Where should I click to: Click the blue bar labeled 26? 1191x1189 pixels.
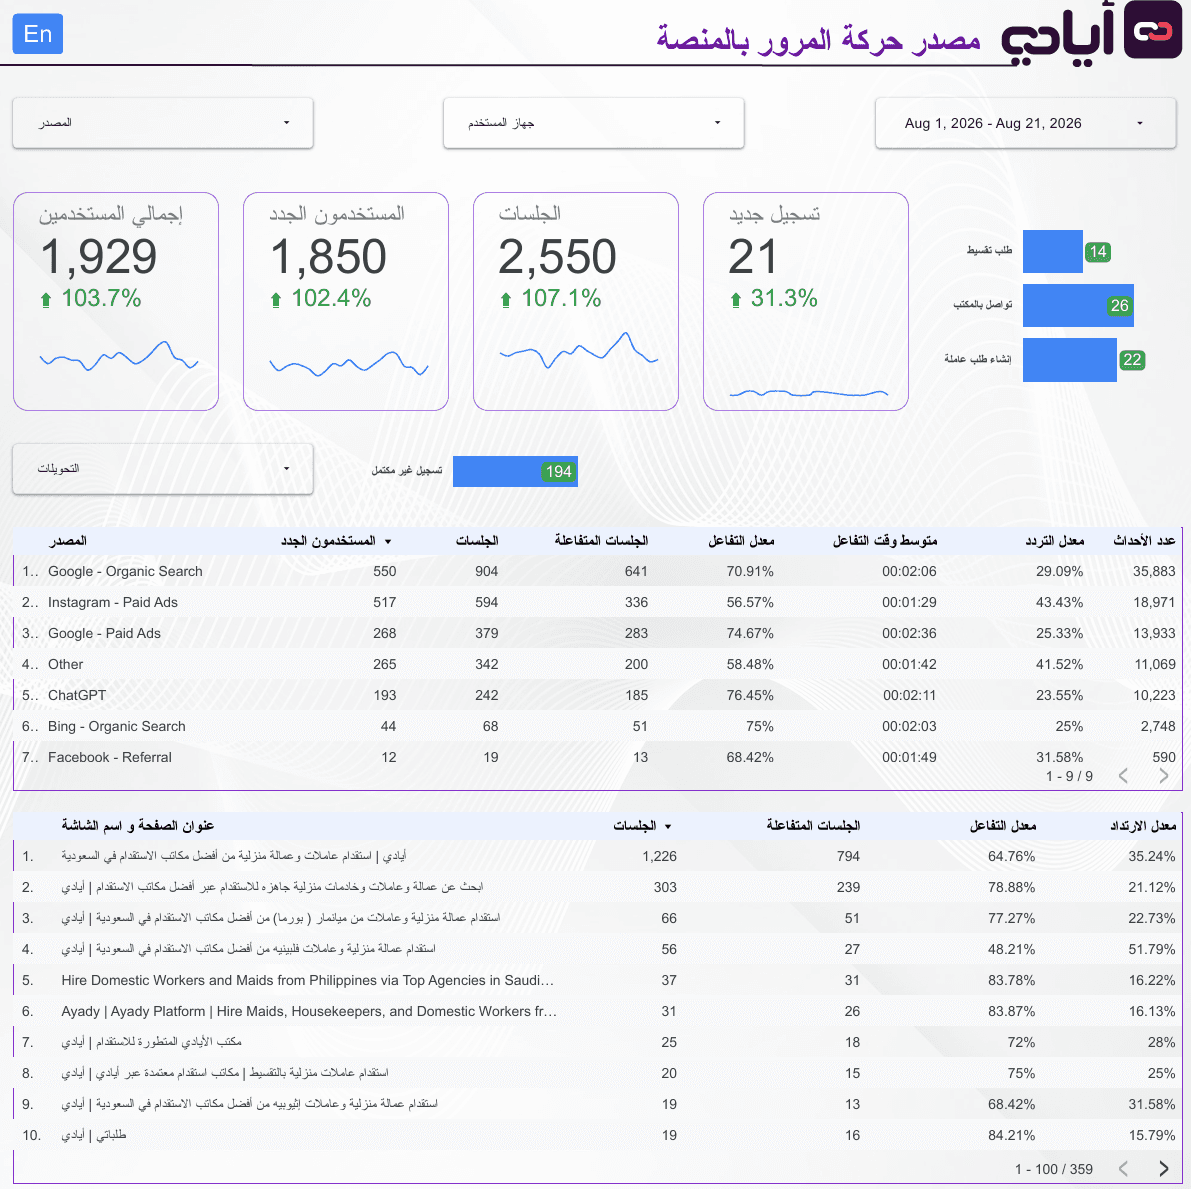pos(1078,305)
